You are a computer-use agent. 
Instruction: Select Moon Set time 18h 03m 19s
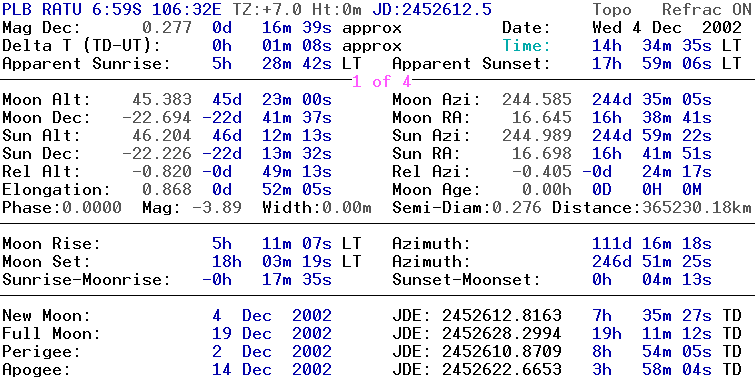coord(272,262)
